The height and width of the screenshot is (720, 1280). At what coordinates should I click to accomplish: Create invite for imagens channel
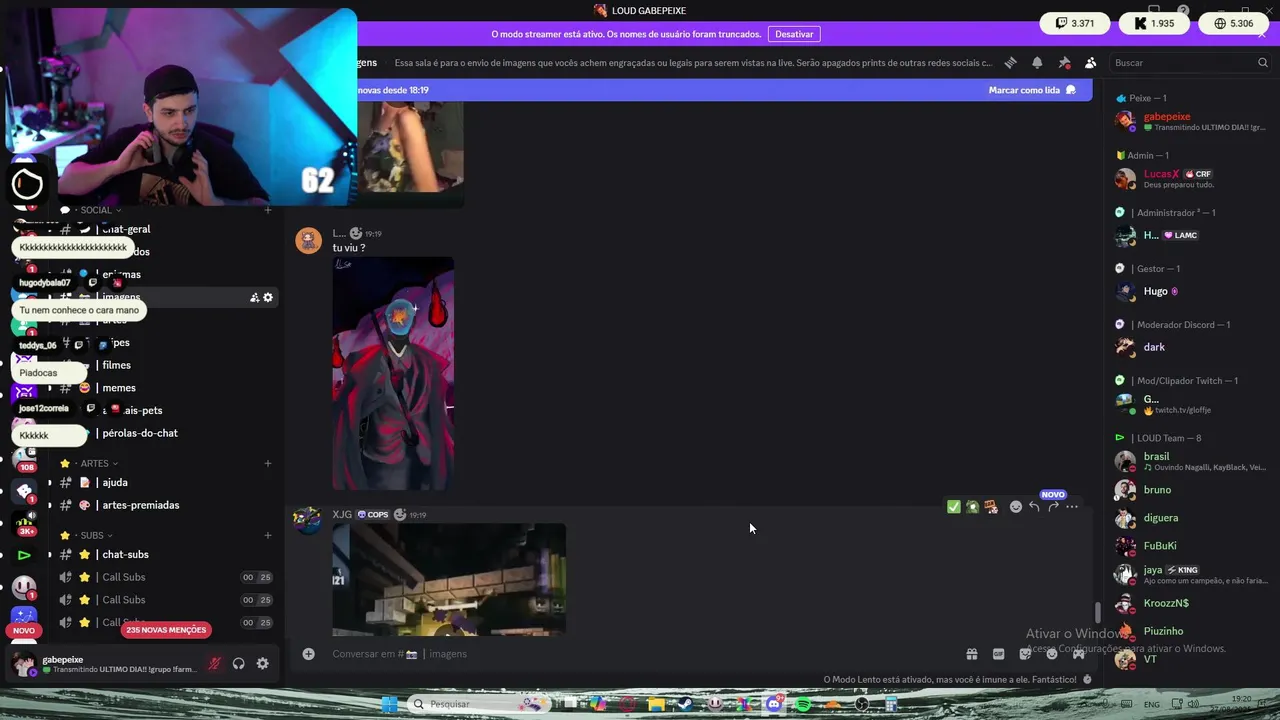click(254, 297)
